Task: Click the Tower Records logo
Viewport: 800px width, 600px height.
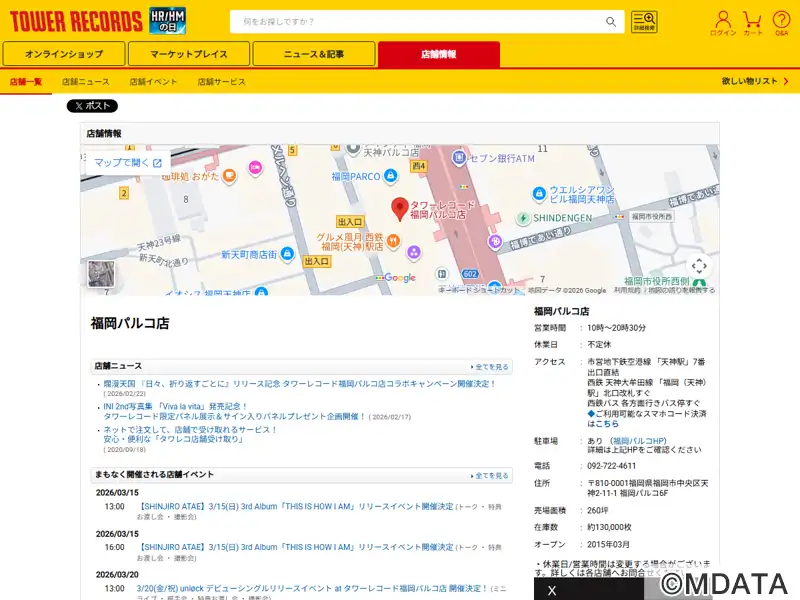Action: [75, 21]
